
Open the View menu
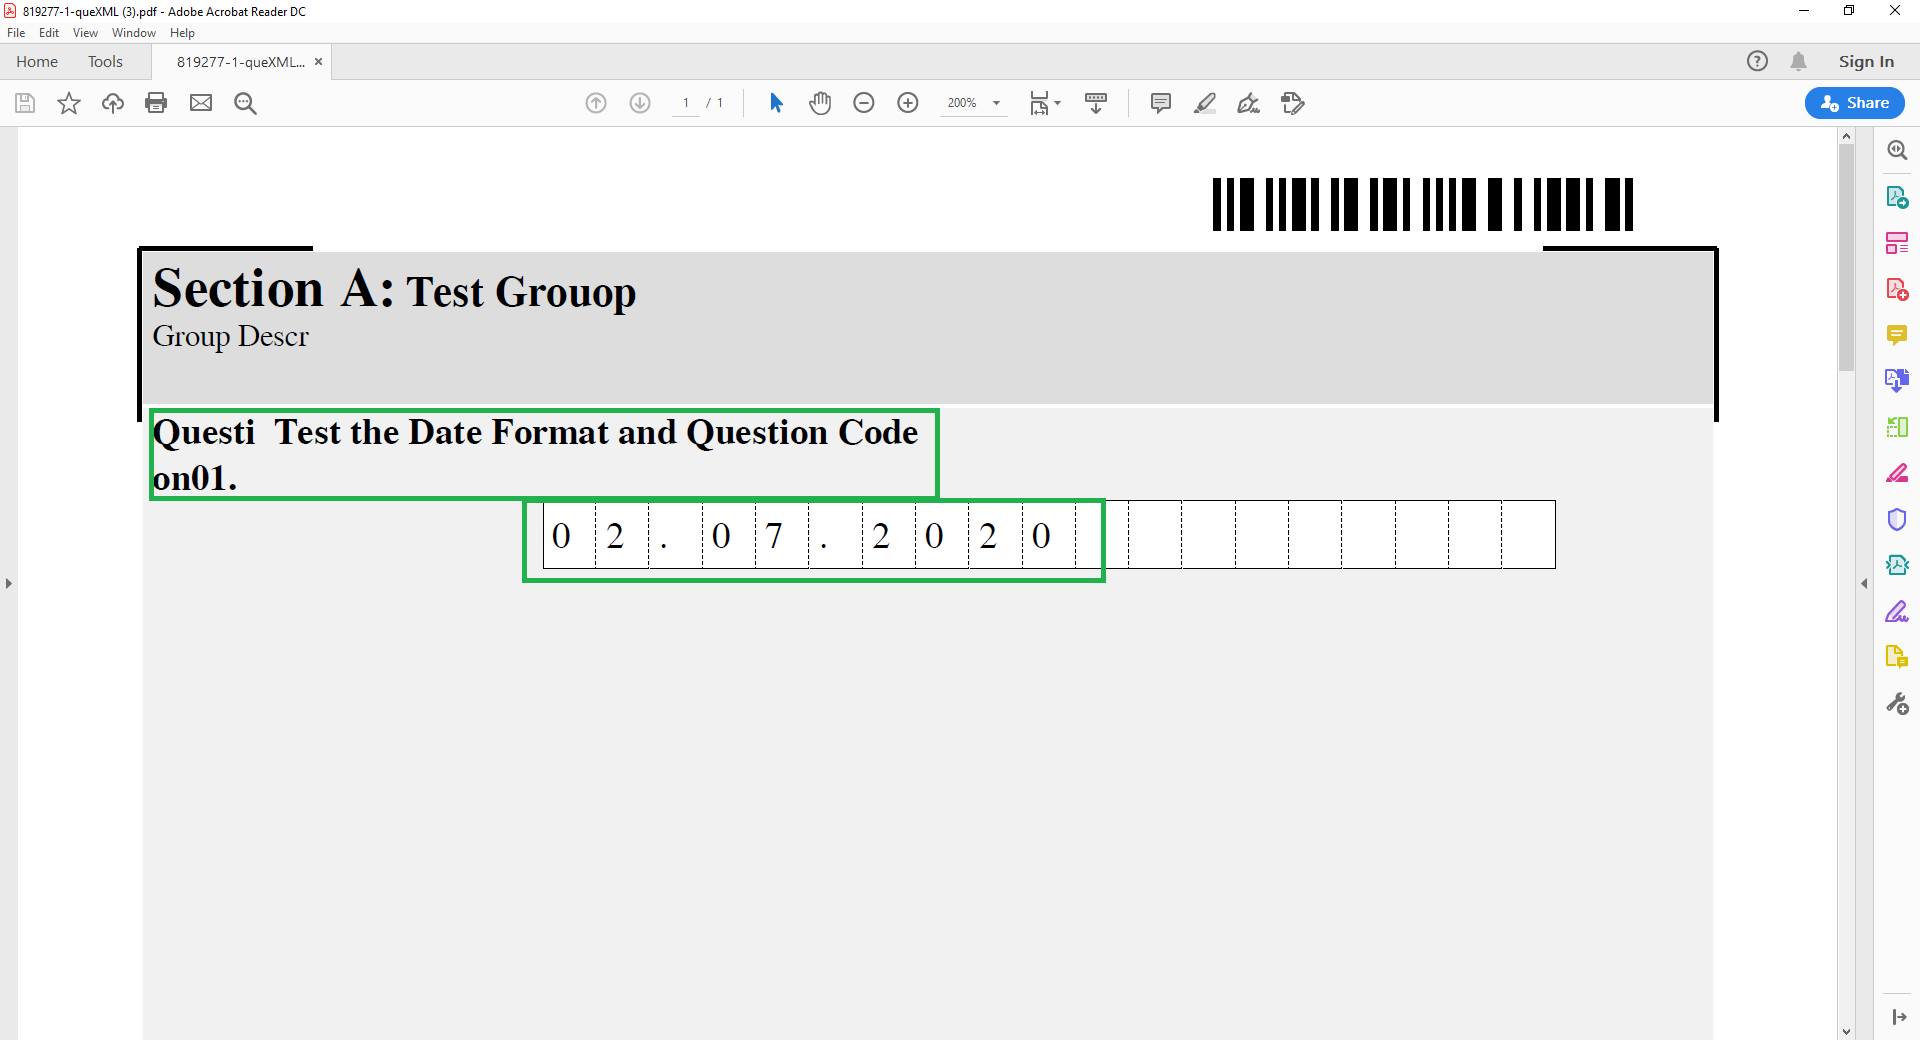[x=85, y=33]
